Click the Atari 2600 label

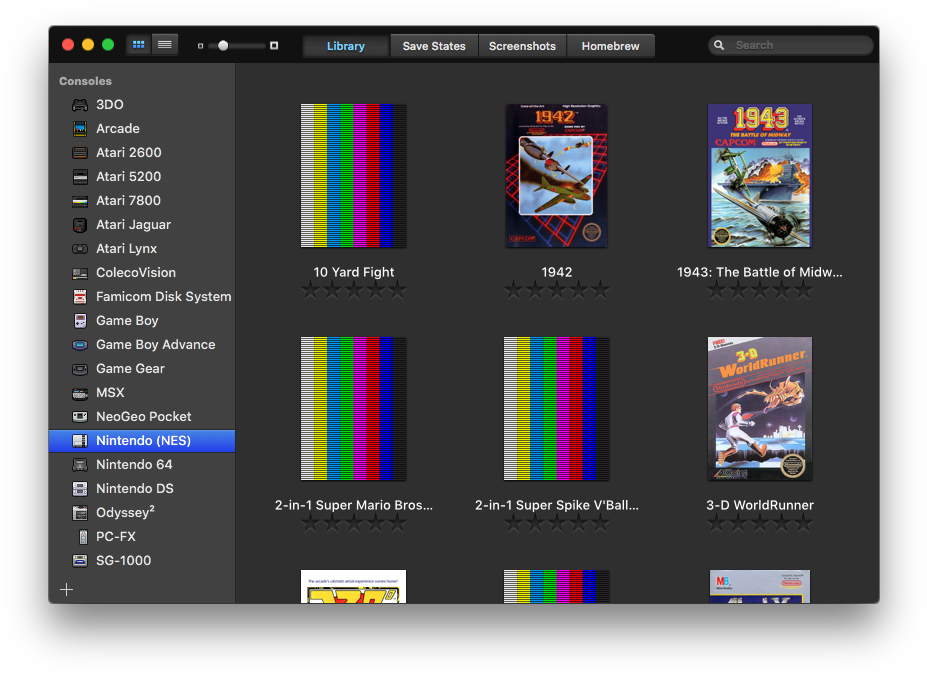pos(129,153)
